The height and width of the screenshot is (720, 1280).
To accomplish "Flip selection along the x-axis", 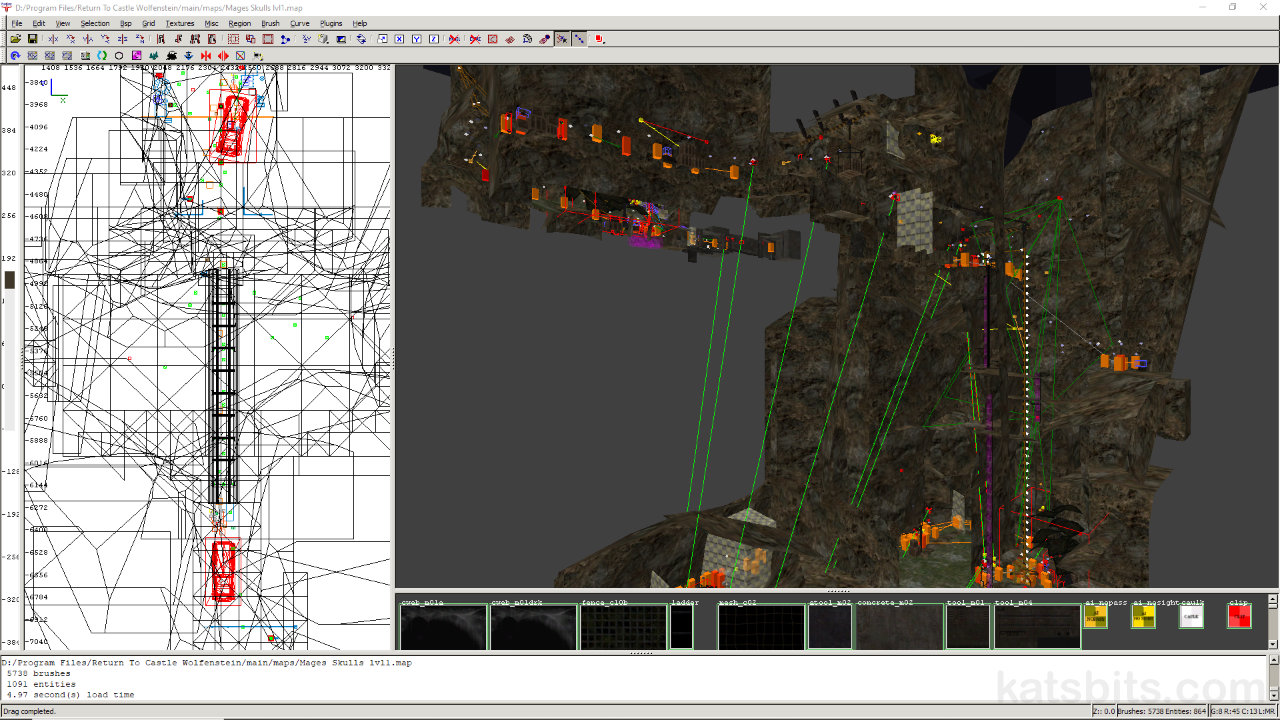I will [53, 39].
